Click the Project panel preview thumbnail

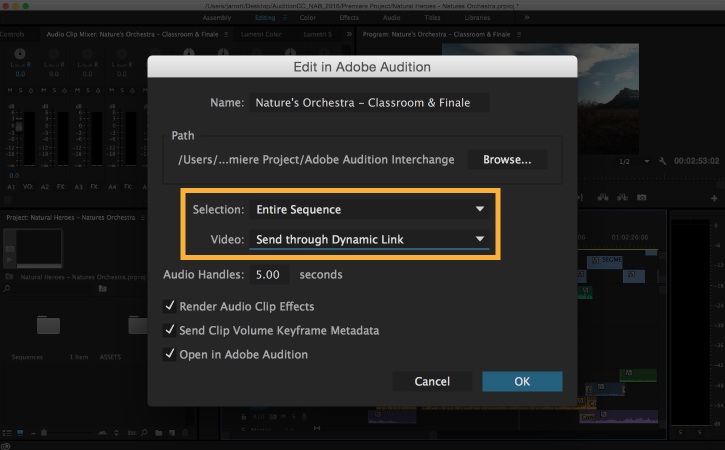[x=39, y=247]
